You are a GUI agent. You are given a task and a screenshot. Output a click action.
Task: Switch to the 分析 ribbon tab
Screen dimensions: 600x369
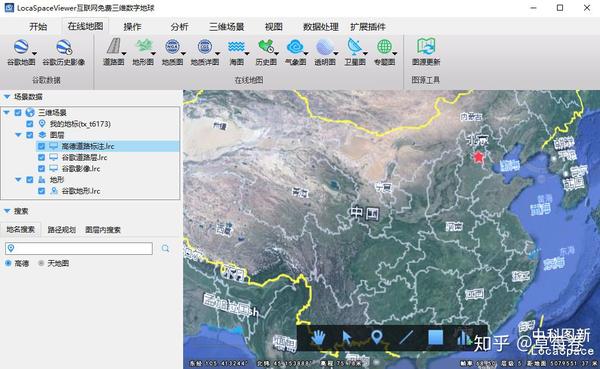coord(179,26)
